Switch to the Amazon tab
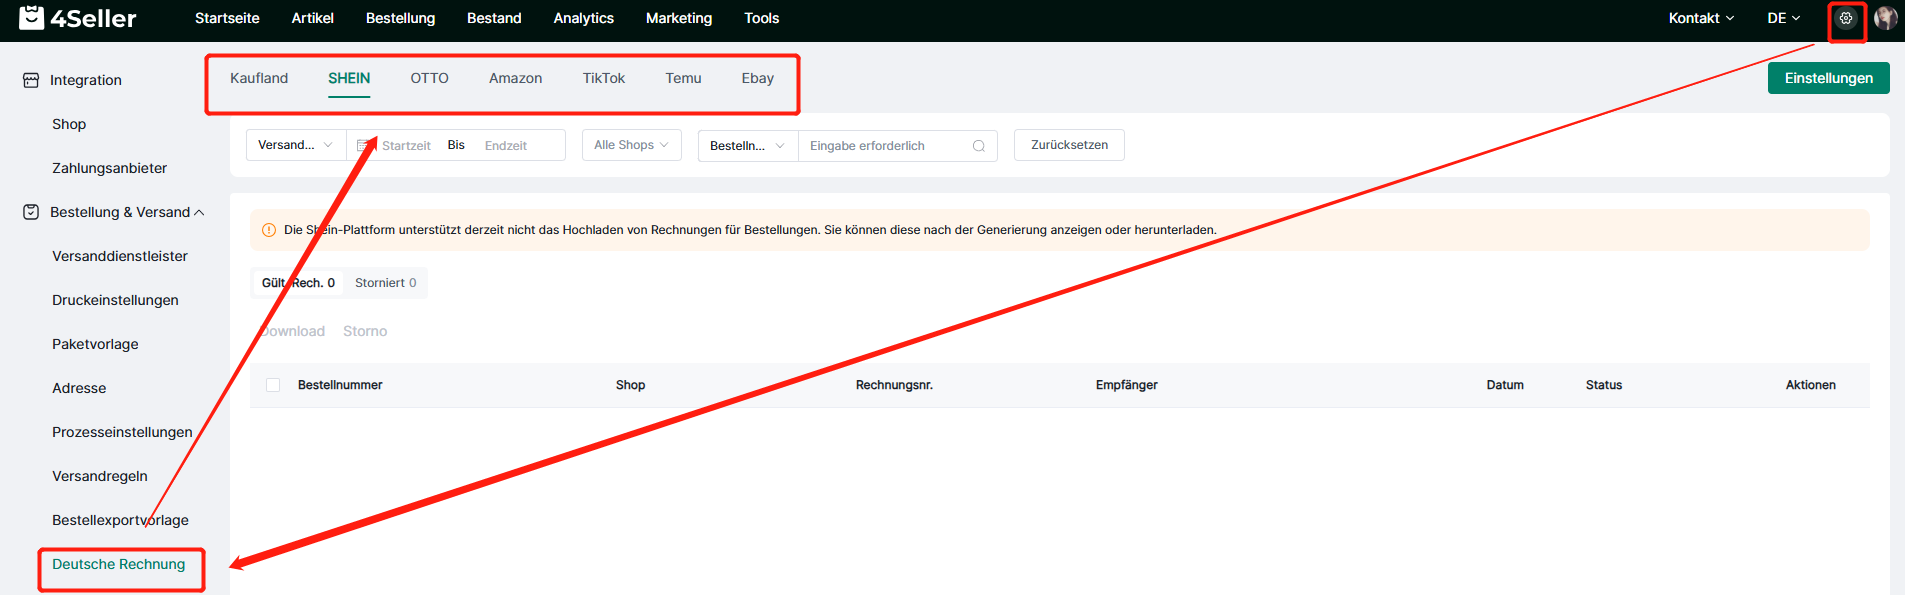 (515, 78)
